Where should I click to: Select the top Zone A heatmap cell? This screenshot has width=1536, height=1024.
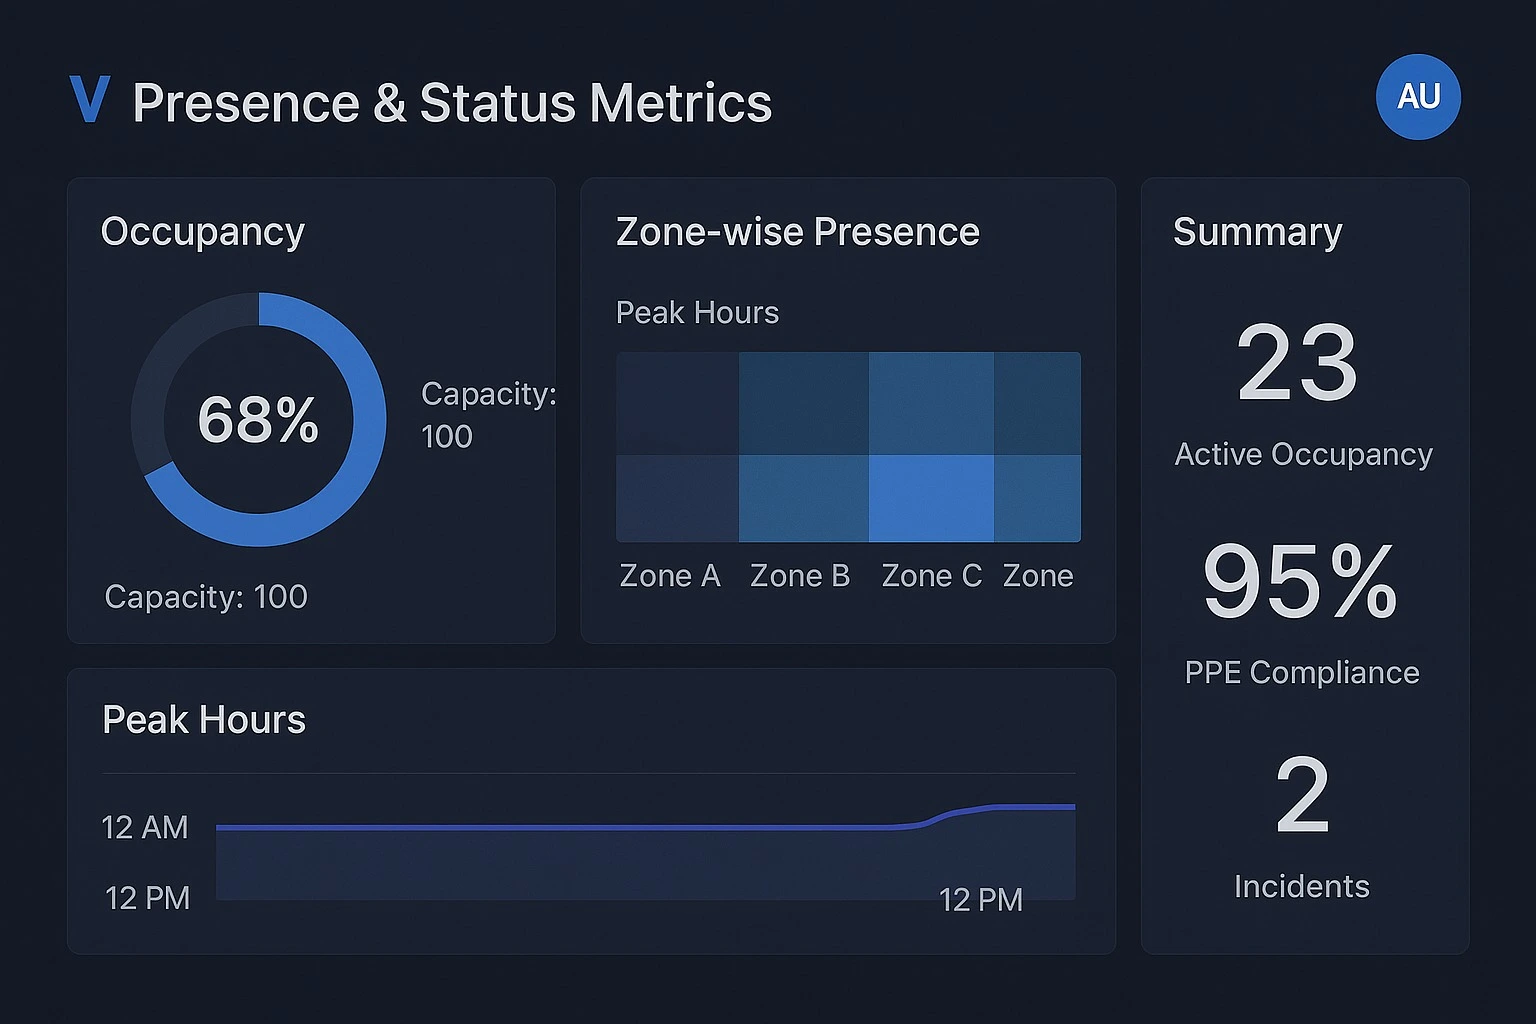[677, 403]
